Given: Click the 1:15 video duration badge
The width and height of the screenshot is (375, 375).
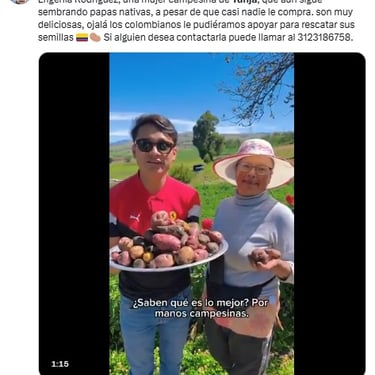Looking at the screenshot, I should [60, 364].
